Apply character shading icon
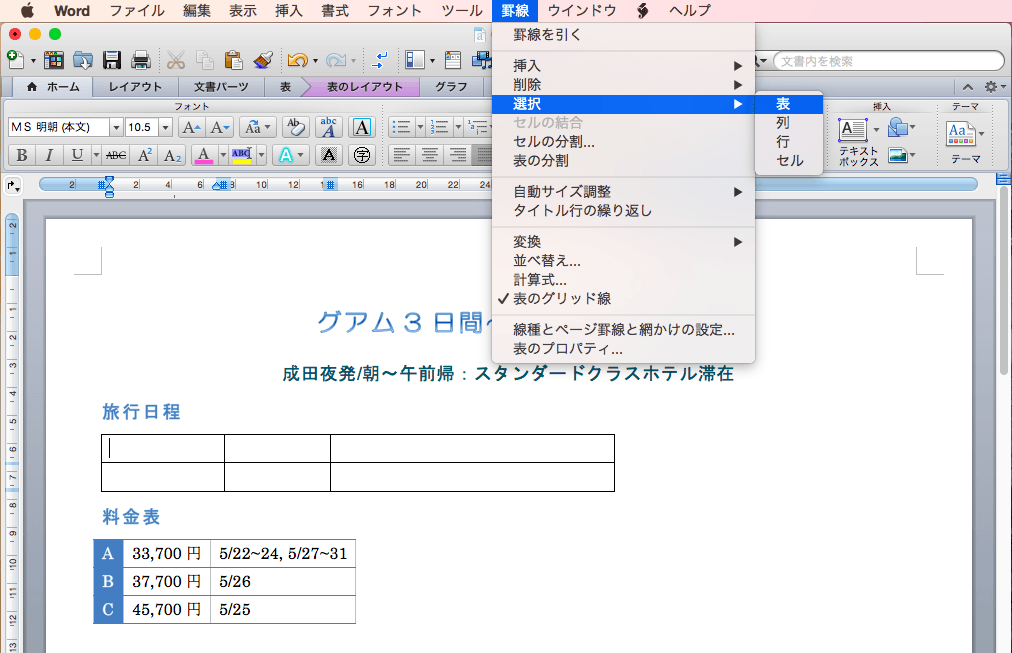1012x653 pixels. [329, 155]
